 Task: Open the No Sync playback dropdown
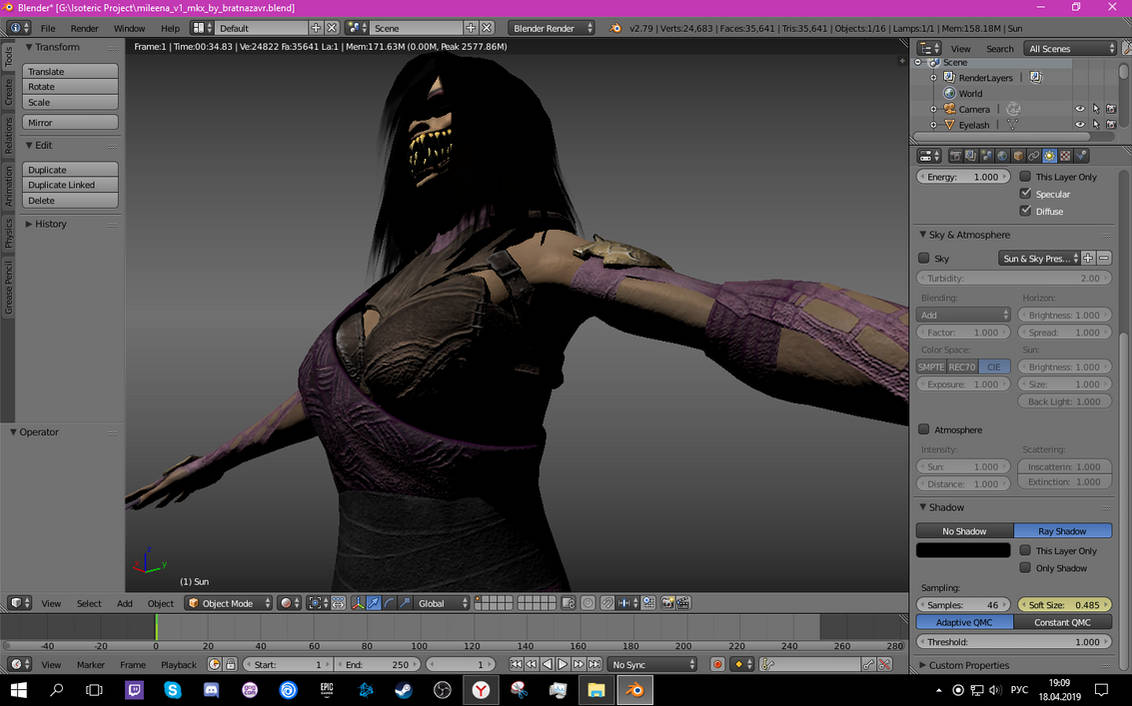coord(652,664)
